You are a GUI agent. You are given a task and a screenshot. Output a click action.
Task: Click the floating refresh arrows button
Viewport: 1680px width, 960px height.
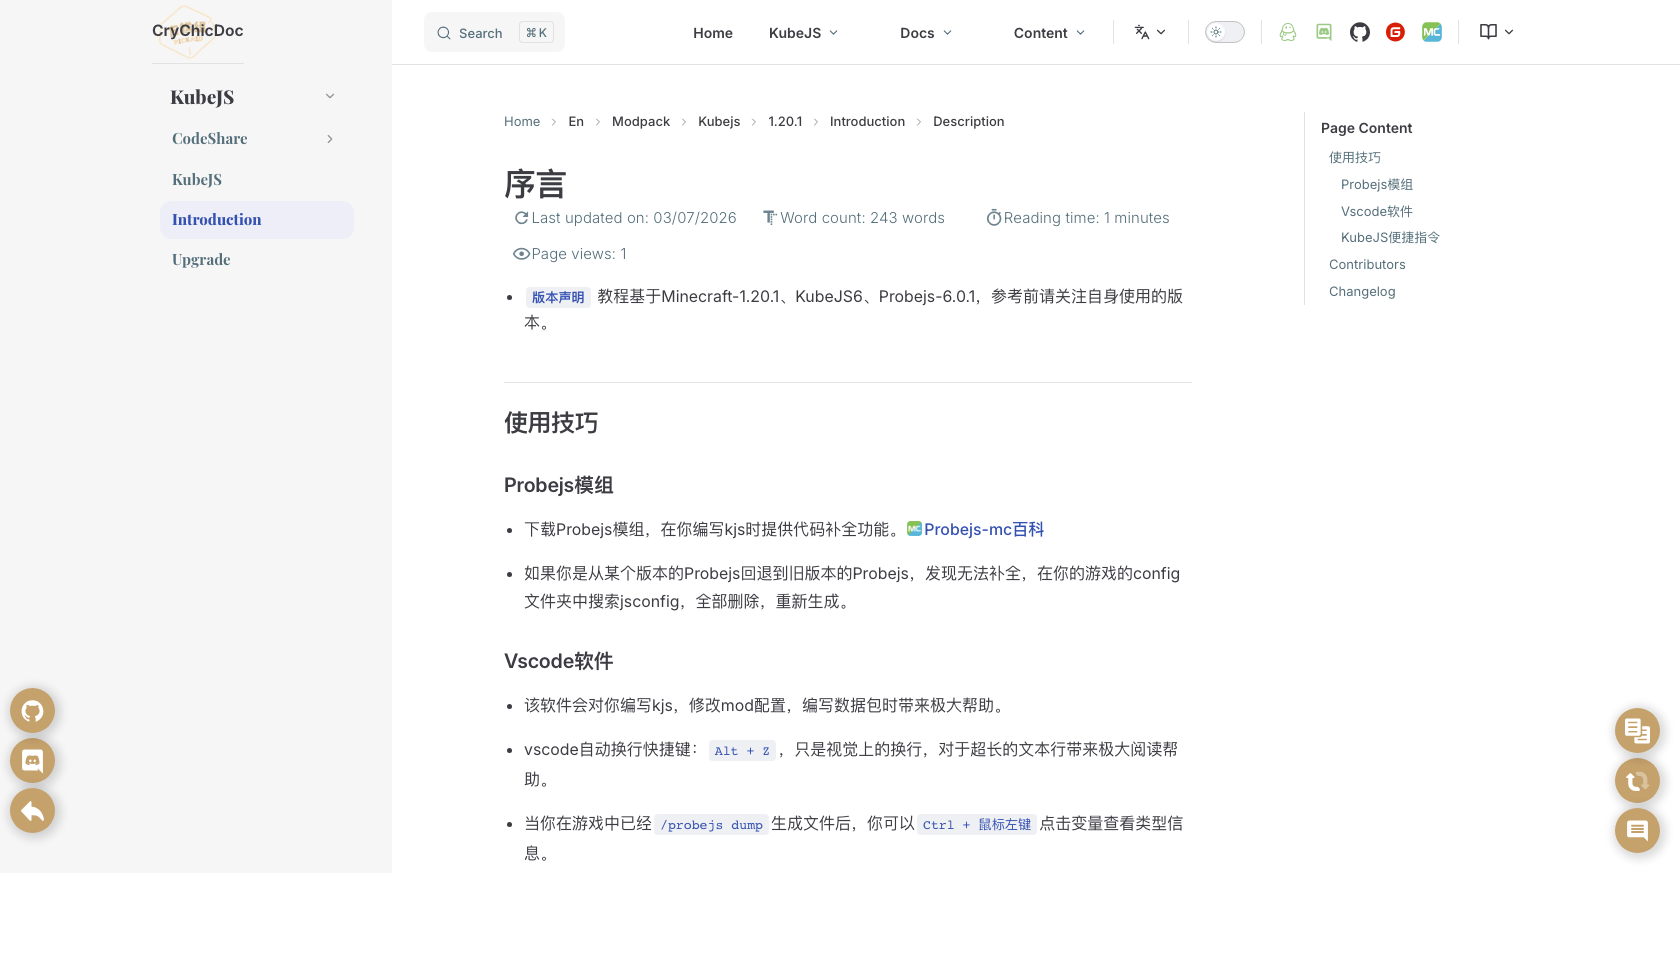point(1637,781)
